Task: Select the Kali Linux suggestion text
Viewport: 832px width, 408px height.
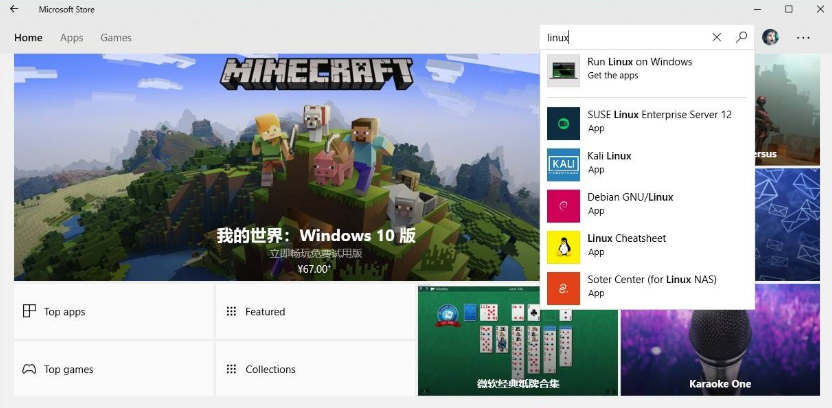Action: pos(609,156)
